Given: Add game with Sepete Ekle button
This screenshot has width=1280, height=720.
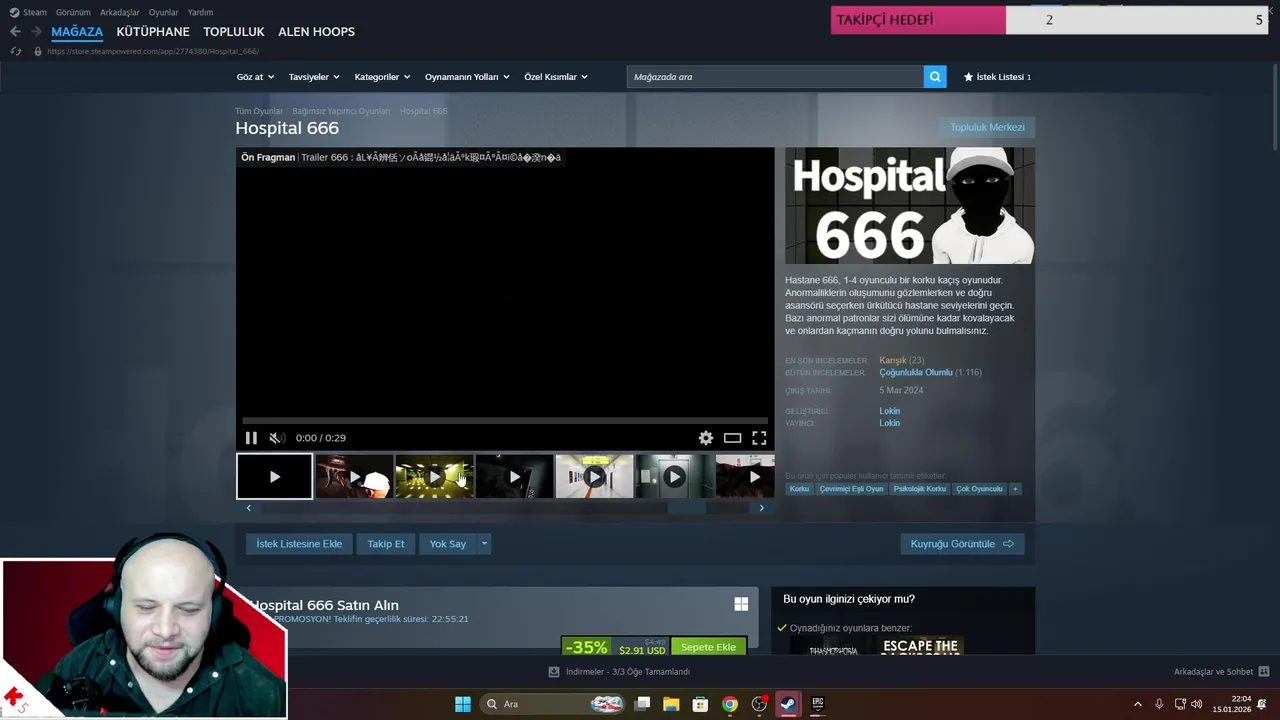Looking at the screenshot, I should click(708, 647).
